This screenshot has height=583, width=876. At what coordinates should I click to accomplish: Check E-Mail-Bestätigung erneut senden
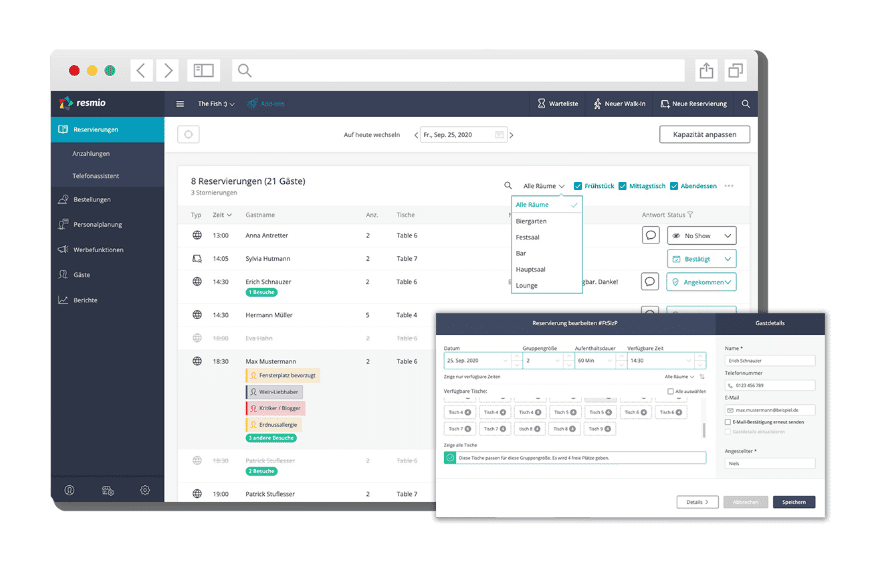[x=727, y=422]
